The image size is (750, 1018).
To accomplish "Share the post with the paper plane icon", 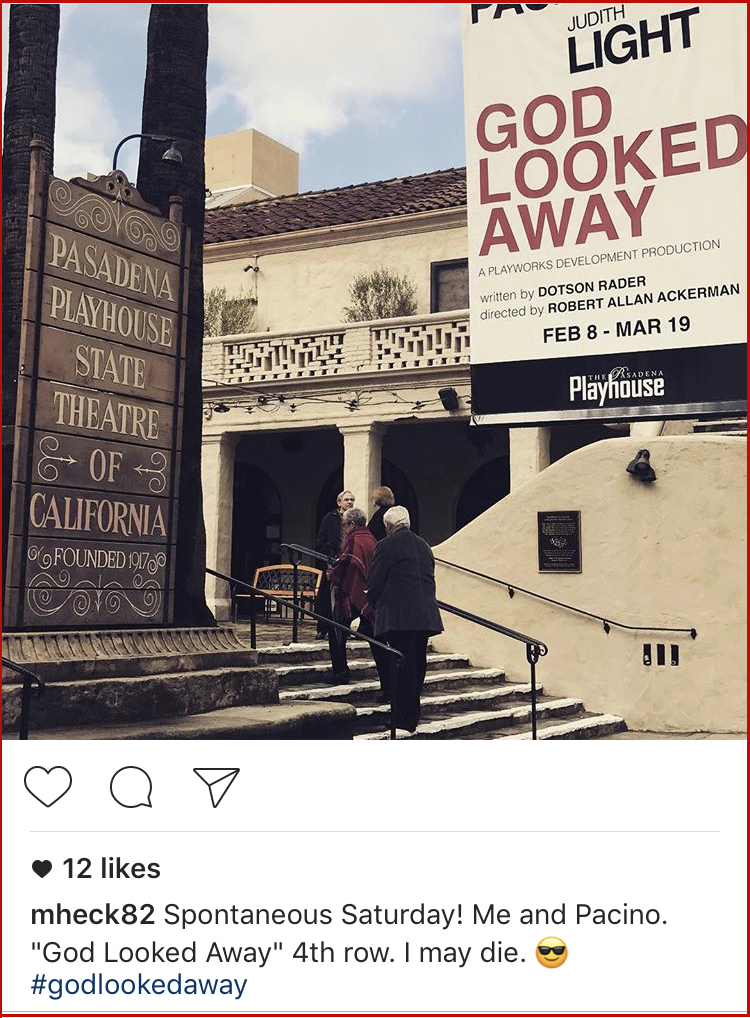I will click(x=216, y=787).
